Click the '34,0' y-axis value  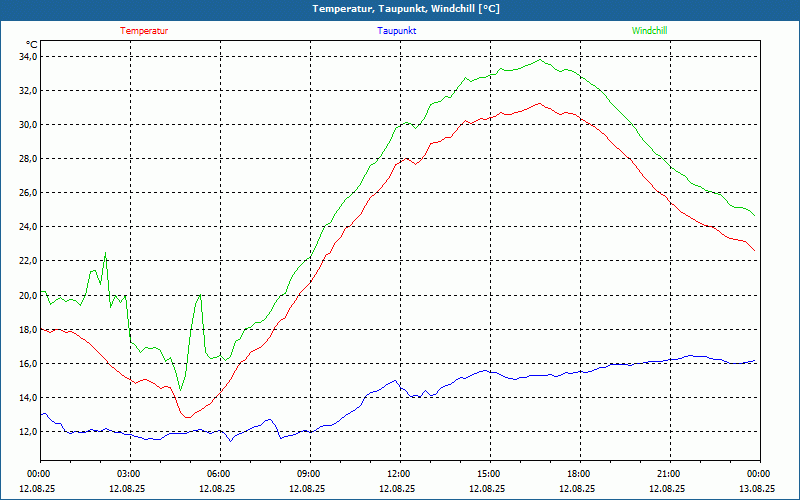(x=29, y=57)
